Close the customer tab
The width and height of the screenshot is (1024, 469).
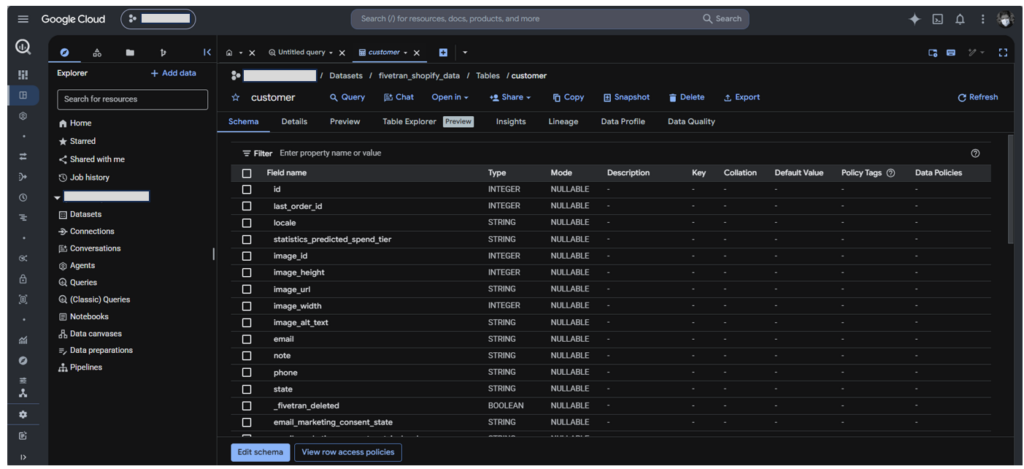(417, 53)
